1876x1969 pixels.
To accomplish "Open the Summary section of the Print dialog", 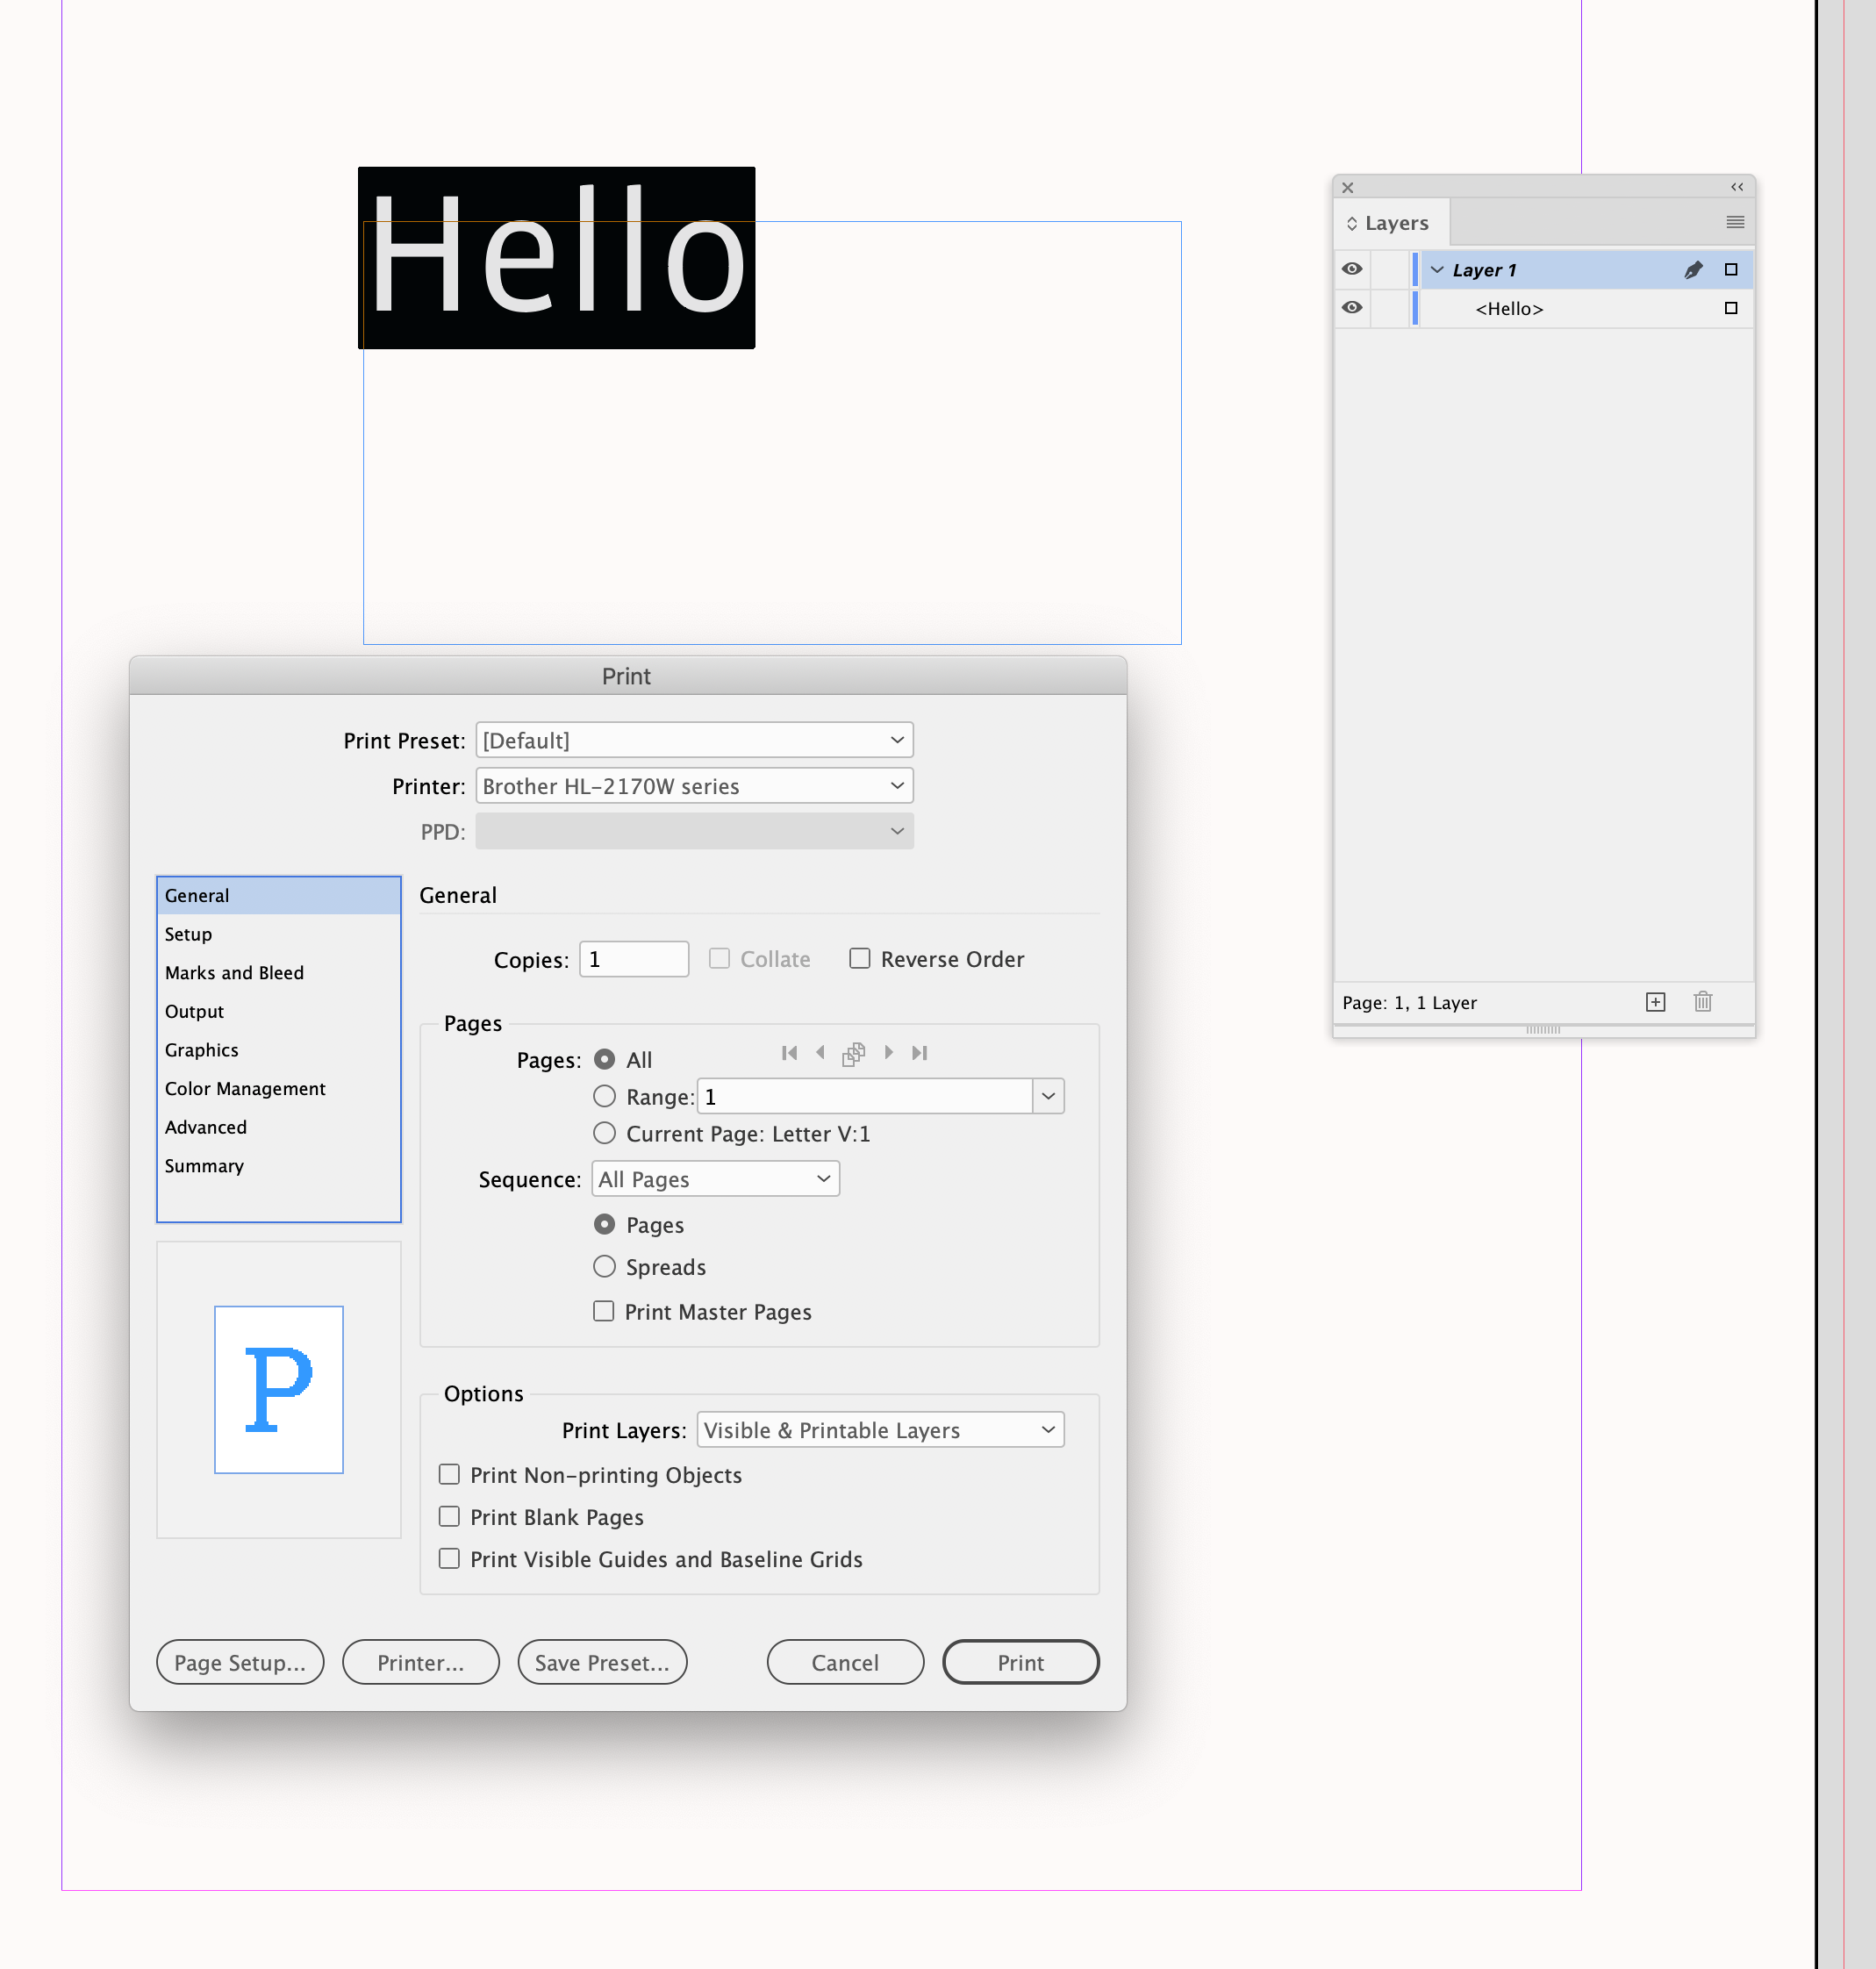I will pyautogui.click(x=204, y=1166).
